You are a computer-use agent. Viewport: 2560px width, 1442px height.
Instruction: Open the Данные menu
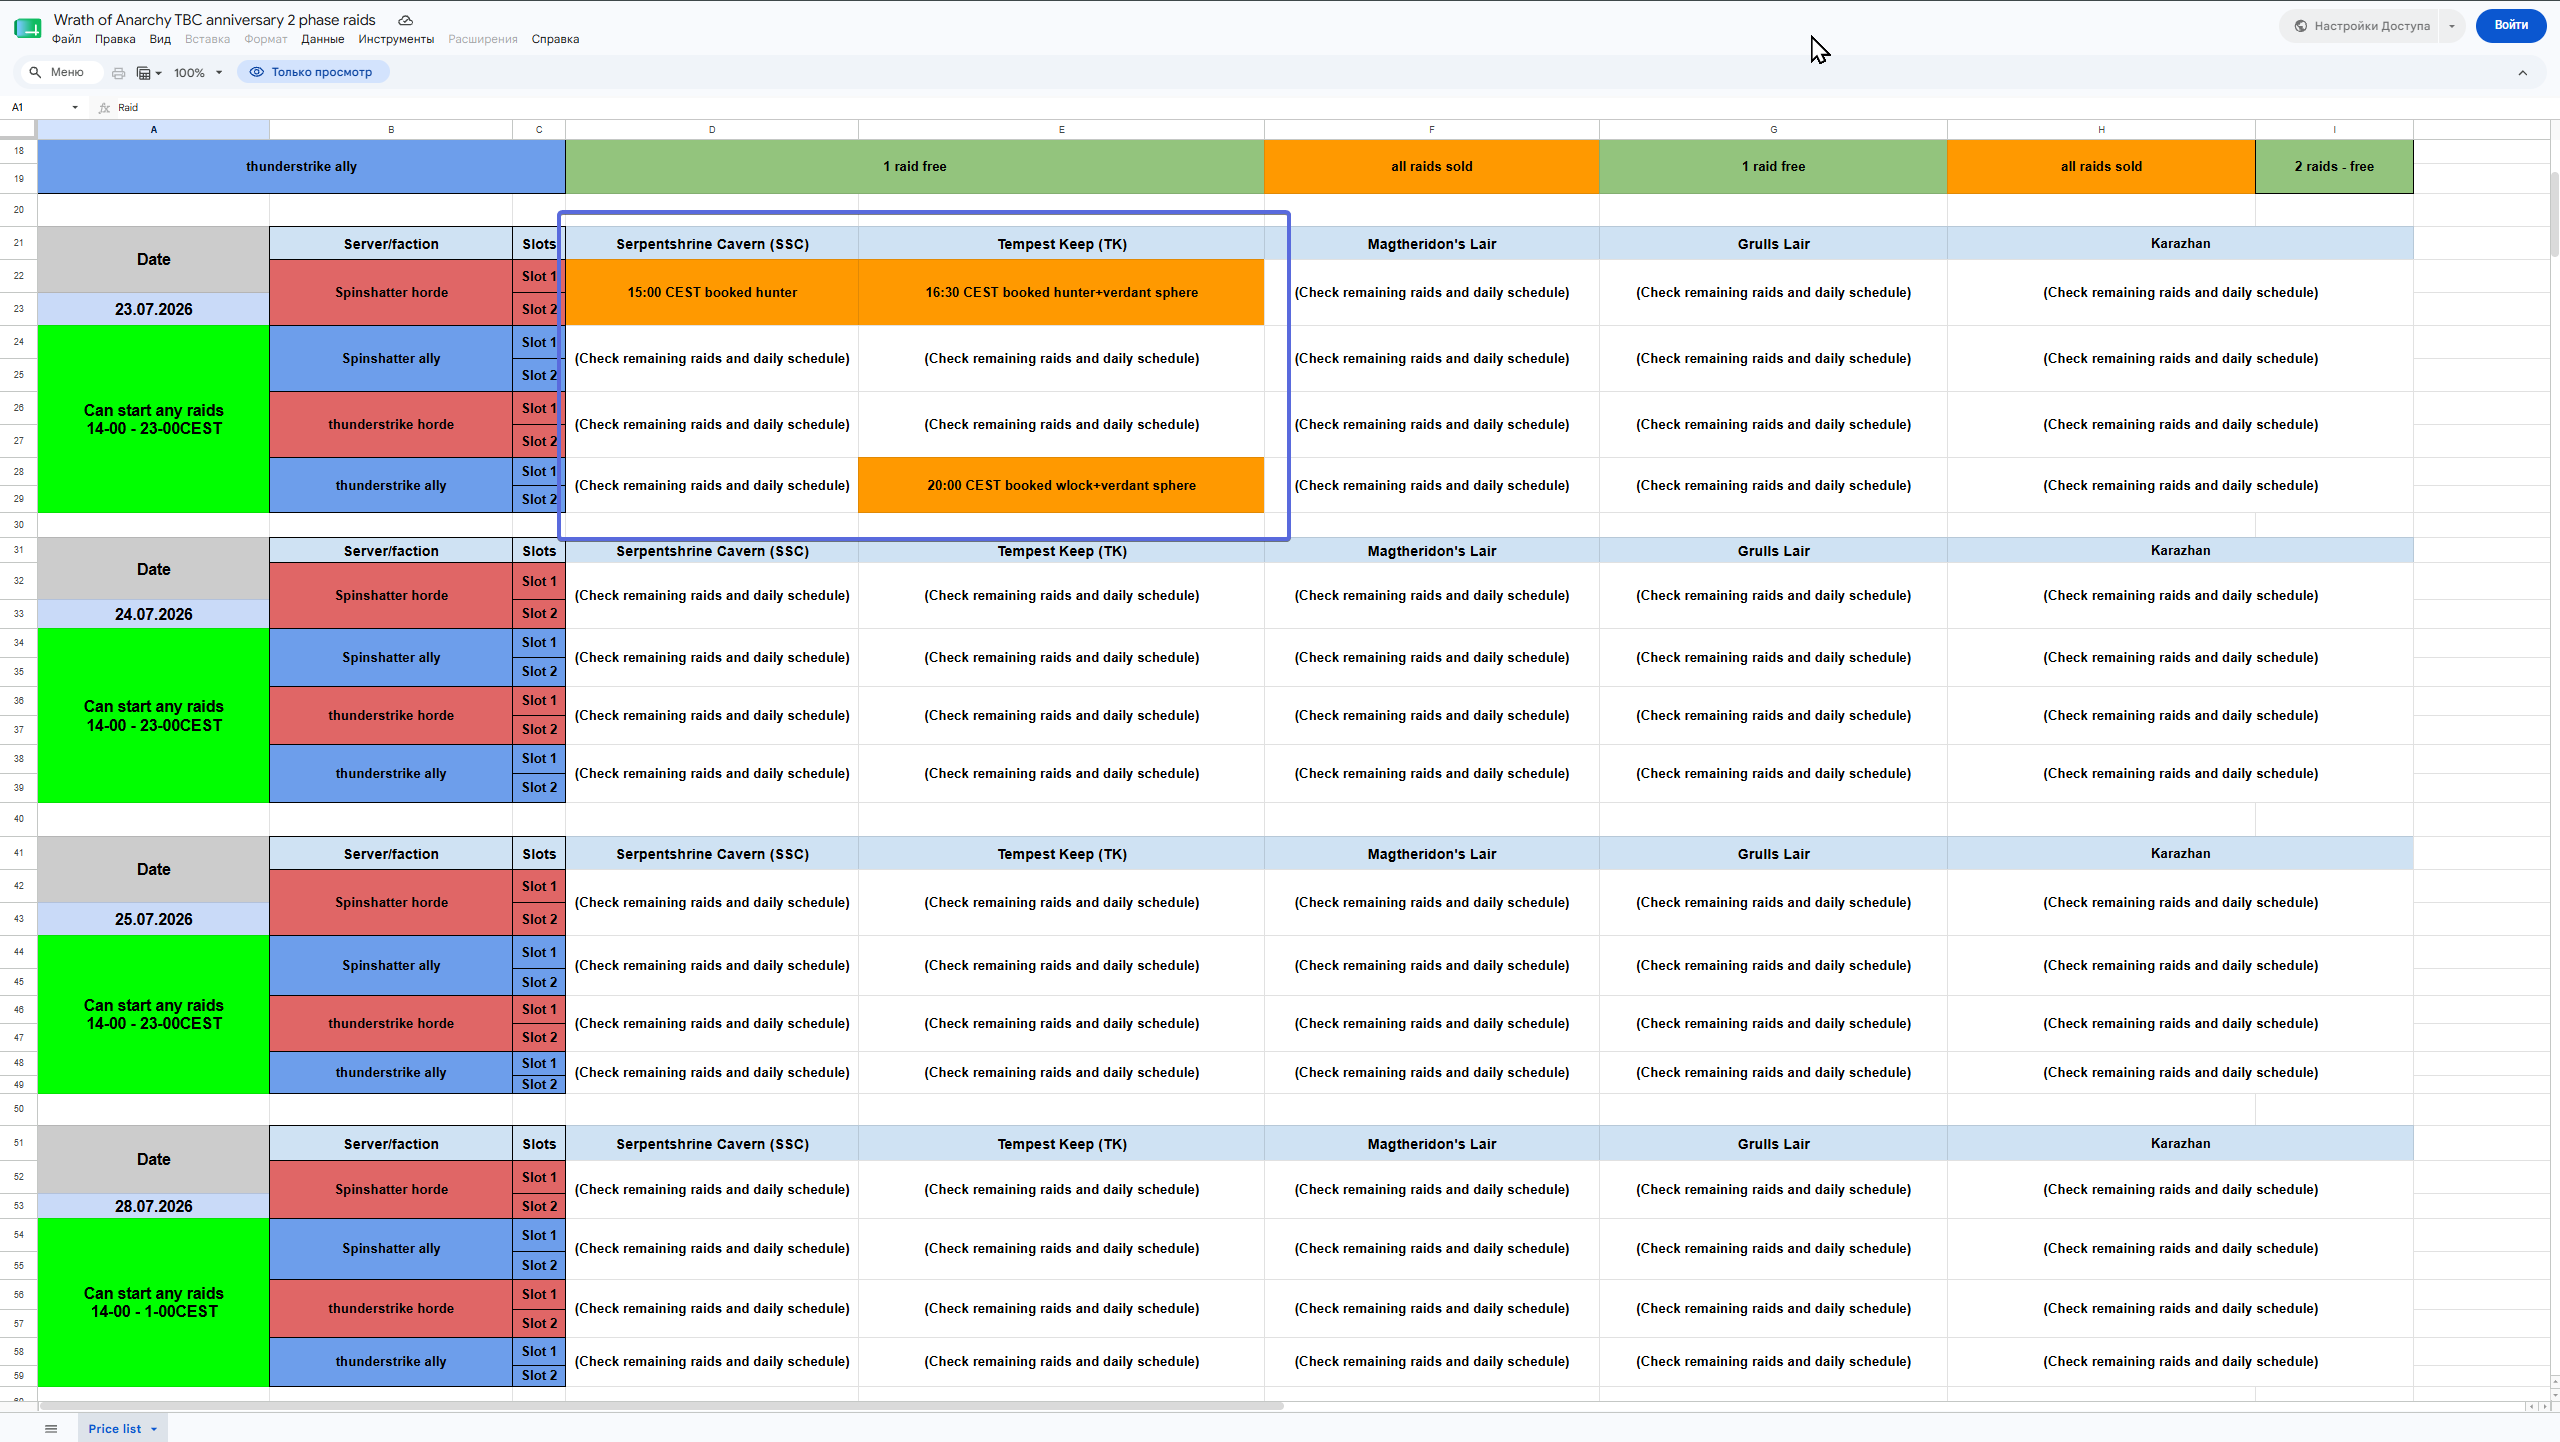(322, 39)
